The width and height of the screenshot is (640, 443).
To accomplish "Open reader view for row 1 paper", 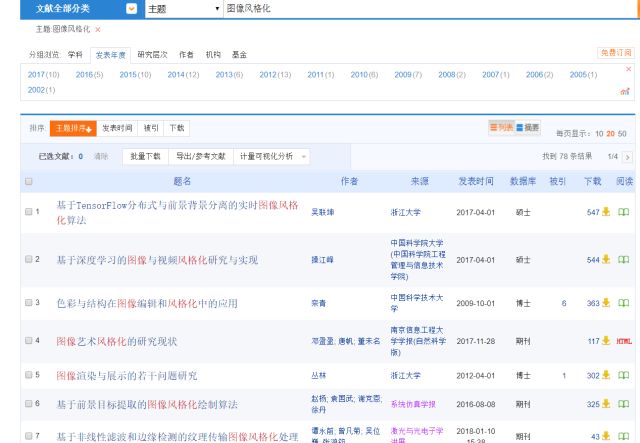I will (x=623, y=212).
